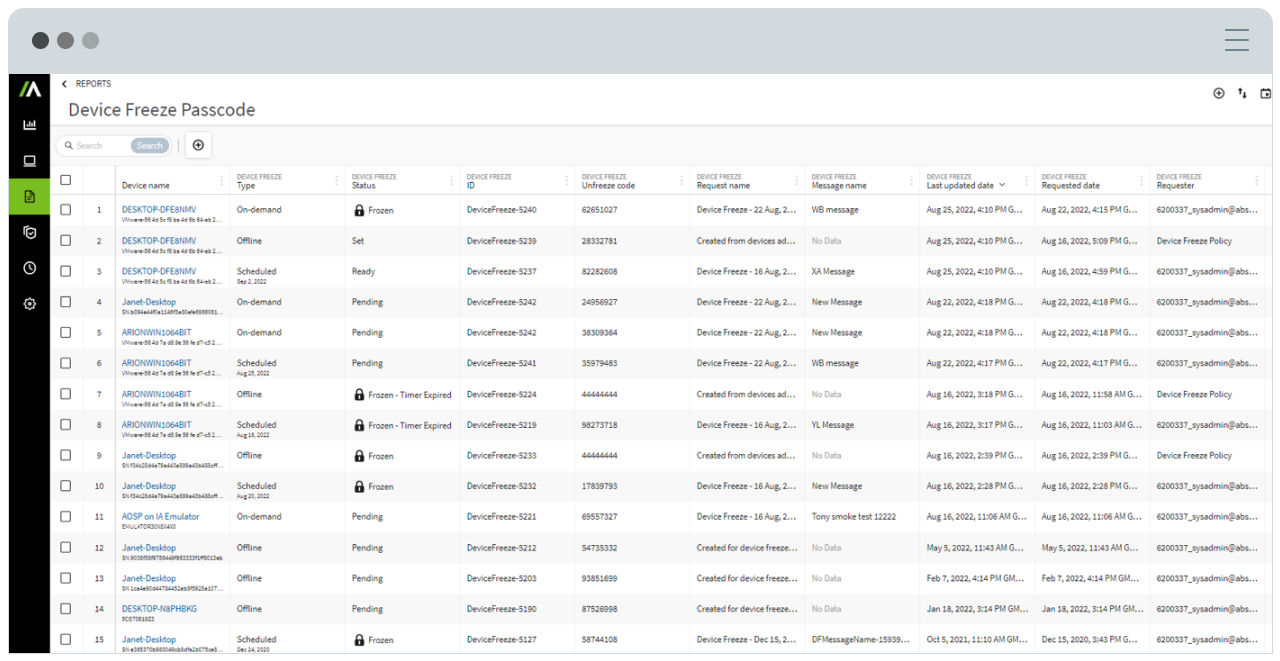Check the checkbox for row 11 AOSP on IA Emulator

pos(66,517)
